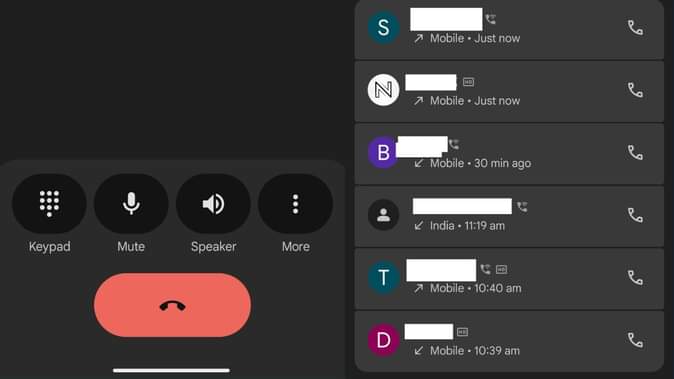End the call with red button
Screen dimensions: 674x379
click(172, 305)
